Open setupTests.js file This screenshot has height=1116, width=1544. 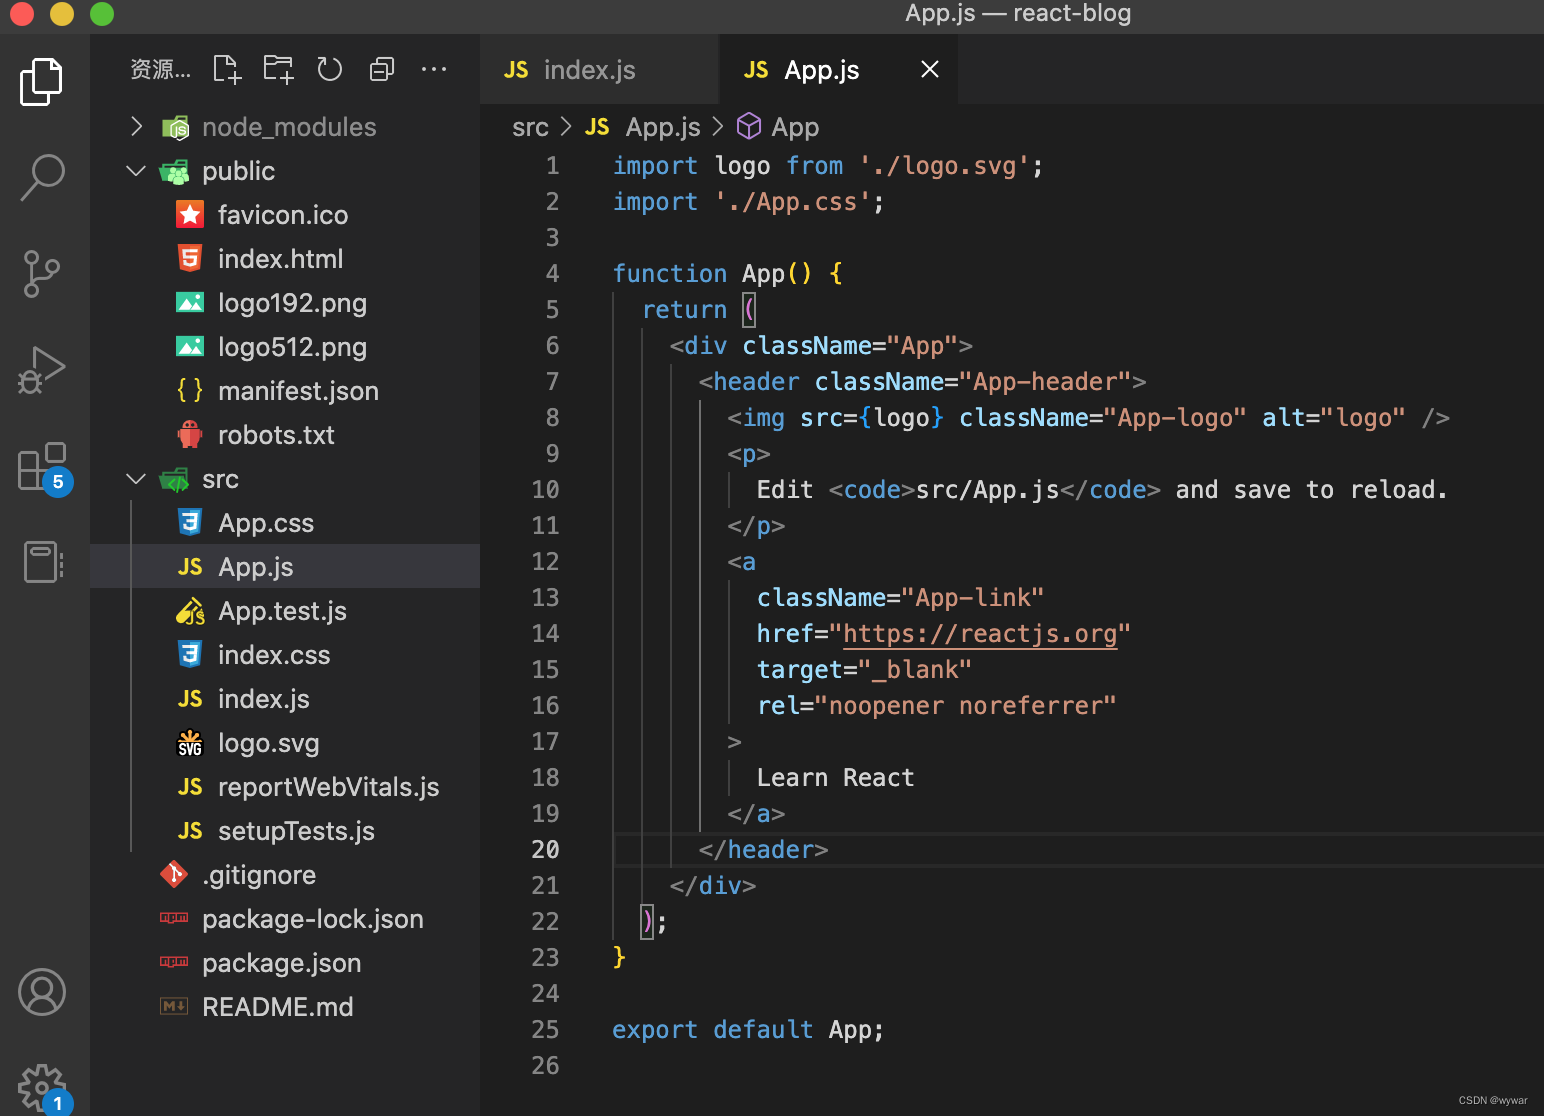tap(285, 831)
